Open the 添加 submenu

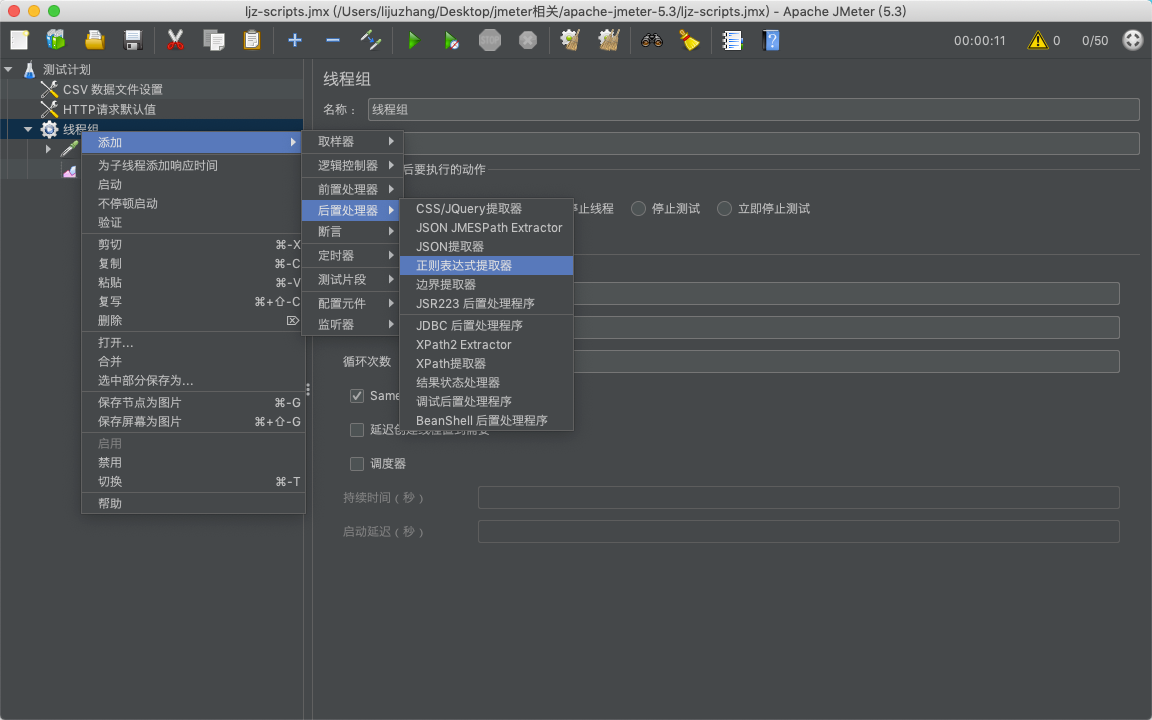(192, 143)
